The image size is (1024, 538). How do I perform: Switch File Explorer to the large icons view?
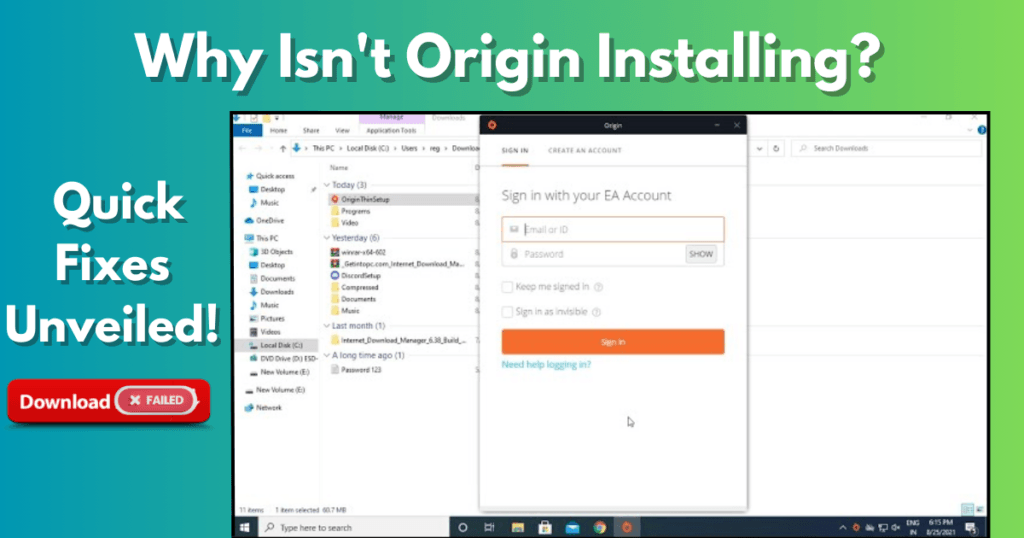tap(980, 509)
